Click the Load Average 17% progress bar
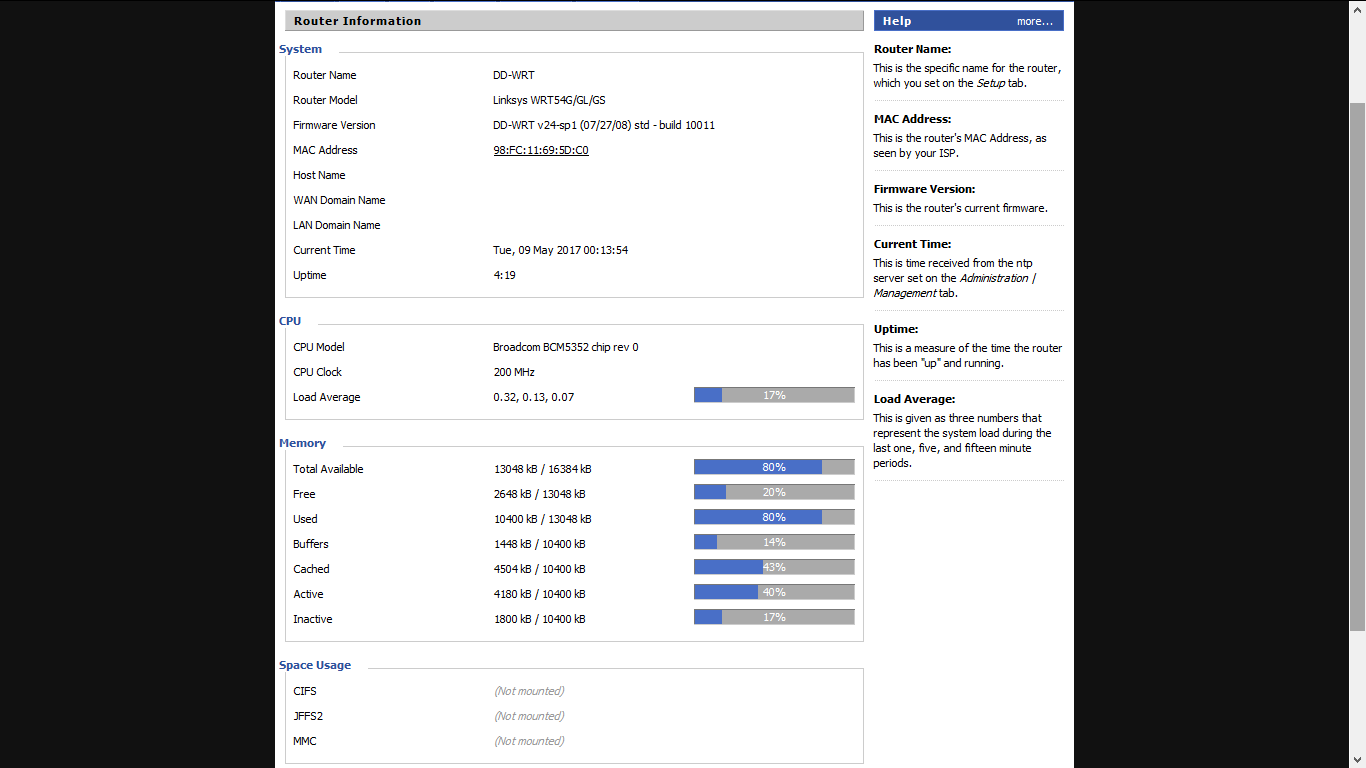The image size is (1366, 768). point(774,395)
